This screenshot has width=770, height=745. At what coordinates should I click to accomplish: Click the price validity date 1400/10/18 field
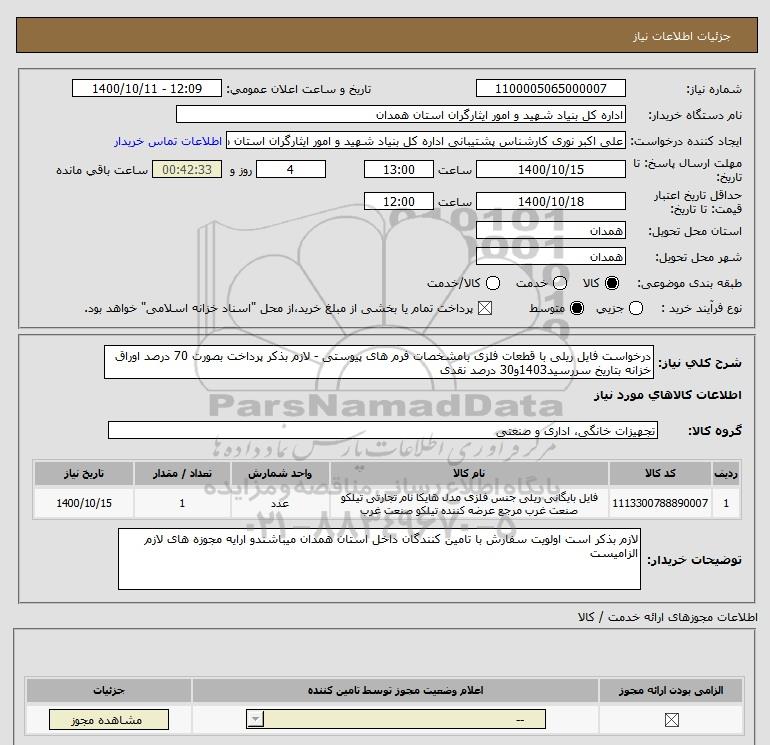(x=550, y=201)
